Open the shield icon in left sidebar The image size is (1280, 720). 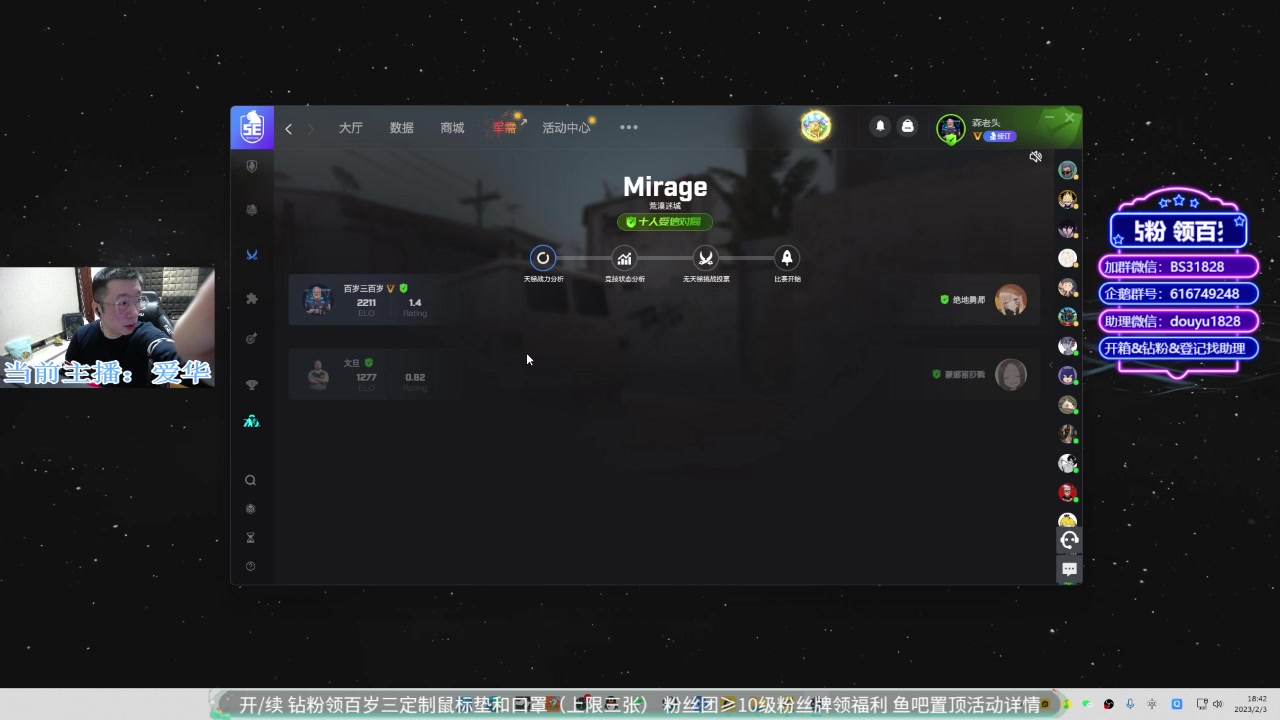tap(251, 166)
